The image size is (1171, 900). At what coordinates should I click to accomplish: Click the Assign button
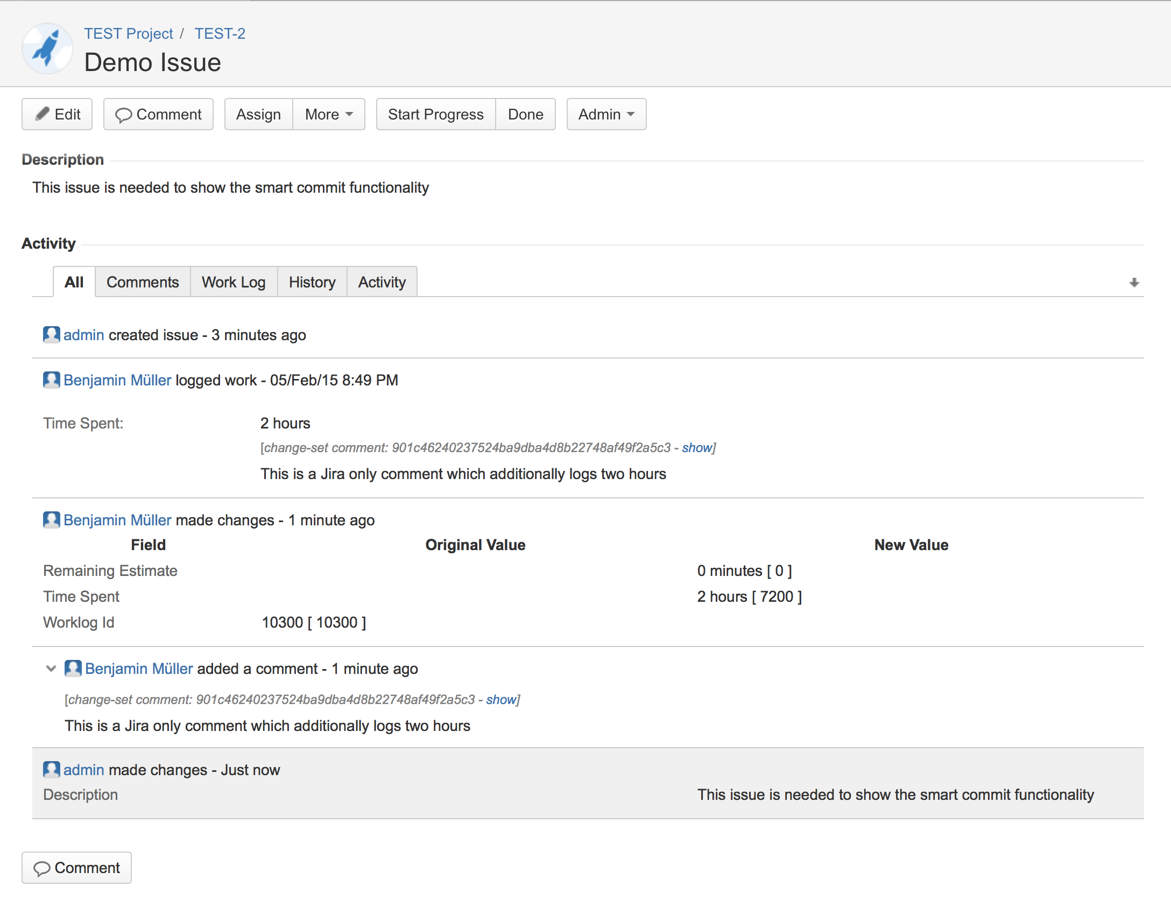click(x=258, y=114)
